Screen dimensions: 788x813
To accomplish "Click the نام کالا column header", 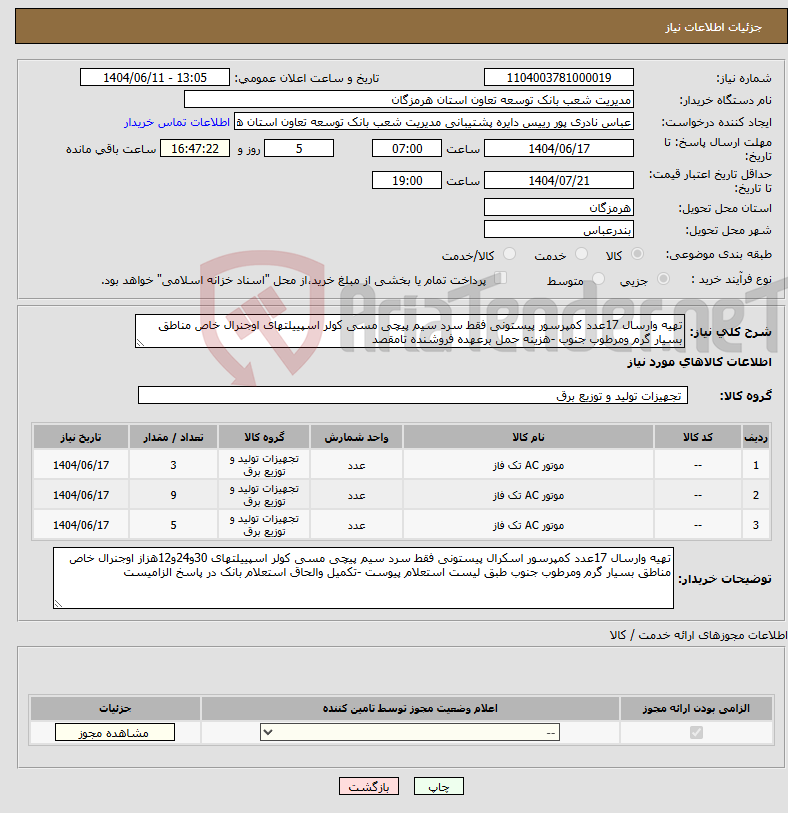I will click(x=528, y=437).
